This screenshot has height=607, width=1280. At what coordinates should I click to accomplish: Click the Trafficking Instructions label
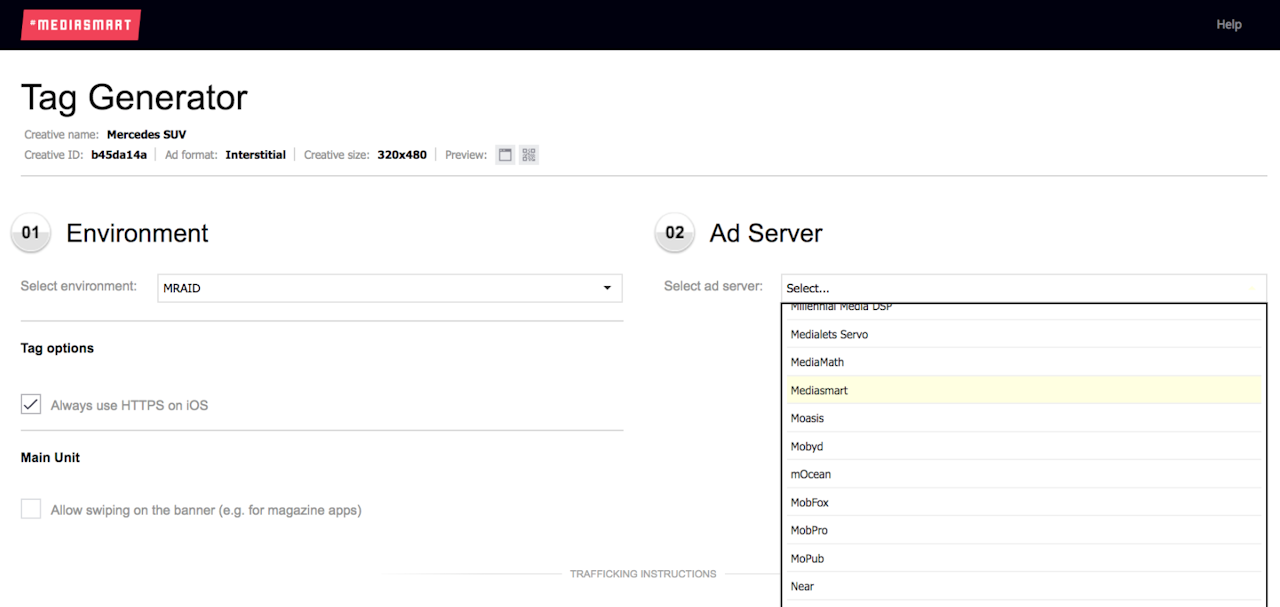tap(643, 574)
